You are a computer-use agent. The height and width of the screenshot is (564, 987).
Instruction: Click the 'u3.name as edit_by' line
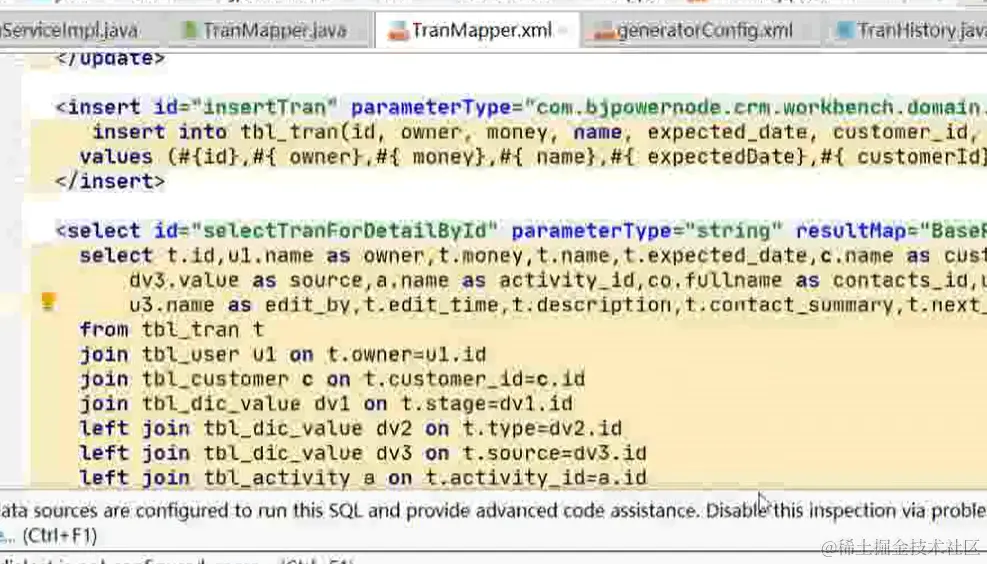558,305
